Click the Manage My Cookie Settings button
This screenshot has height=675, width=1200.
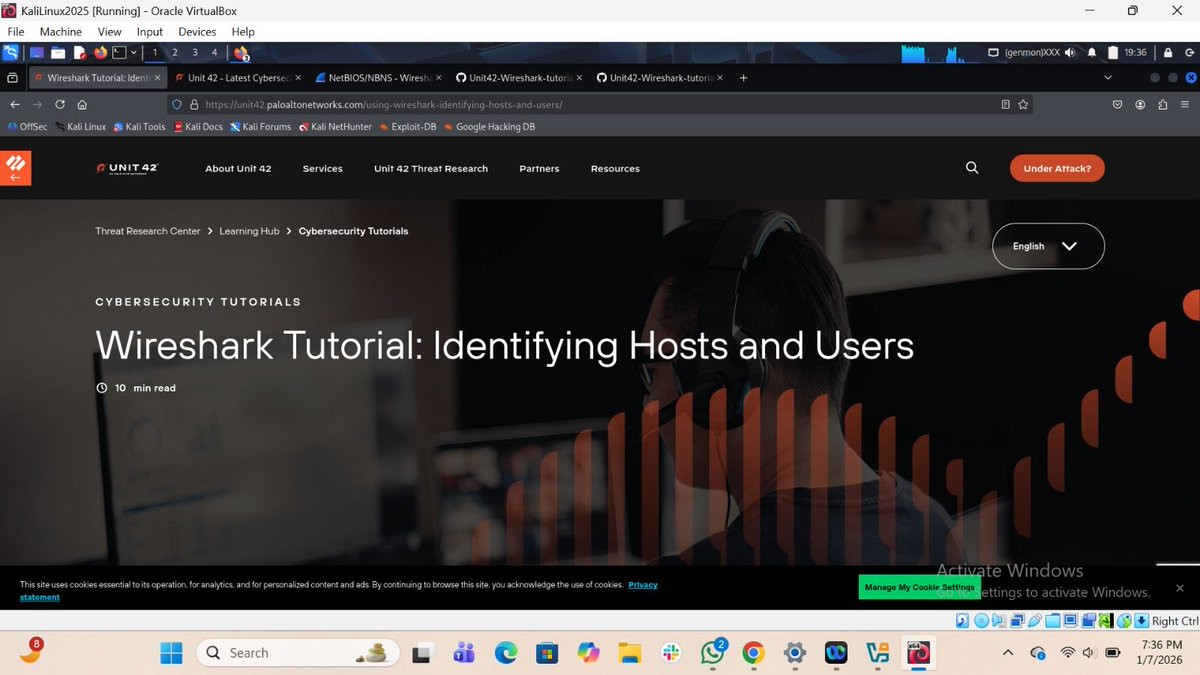coord(919,587)
